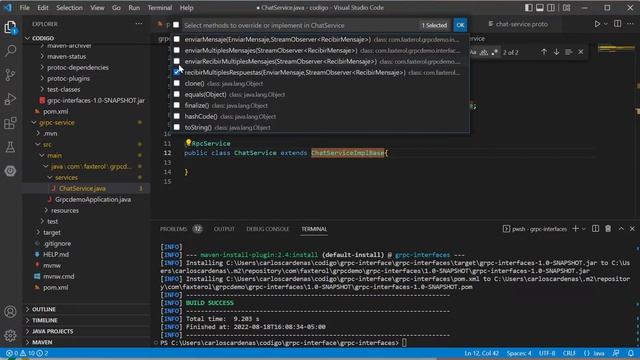Open the Extensions view
Viewport: 640px width, 360px height.
pyautogui.click(x=10, y=123)
